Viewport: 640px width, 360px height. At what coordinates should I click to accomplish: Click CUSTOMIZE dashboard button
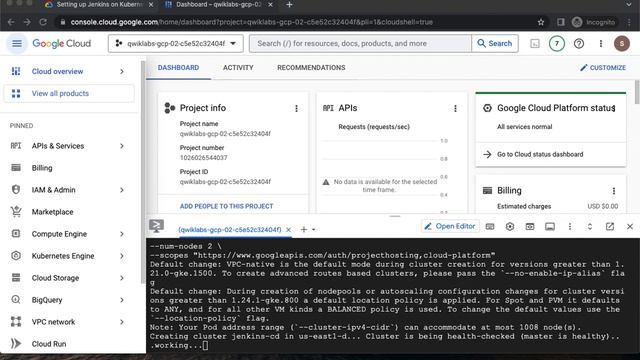pyautogui.click(x=603, y=68)
